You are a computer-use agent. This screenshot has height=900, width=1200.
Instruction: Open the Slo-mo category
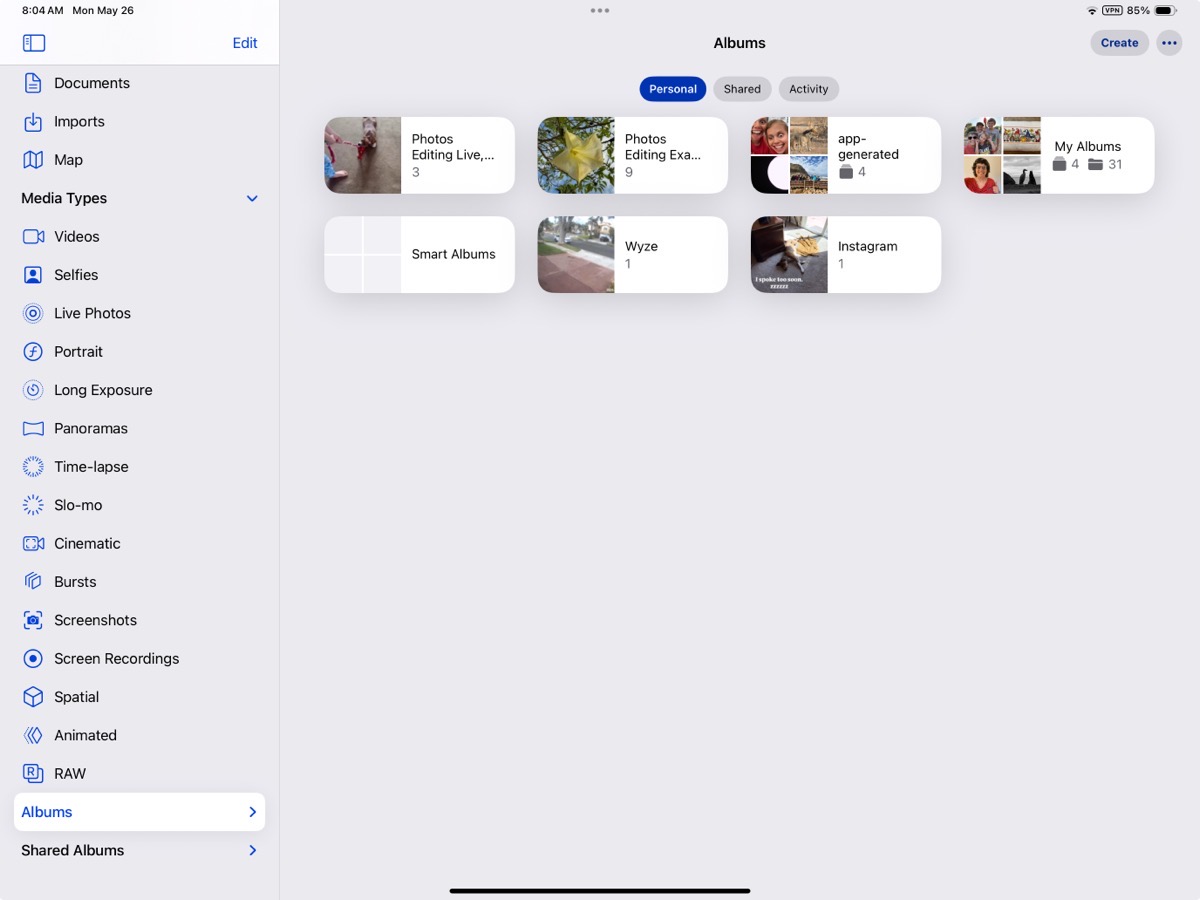[x=77, y=505]
